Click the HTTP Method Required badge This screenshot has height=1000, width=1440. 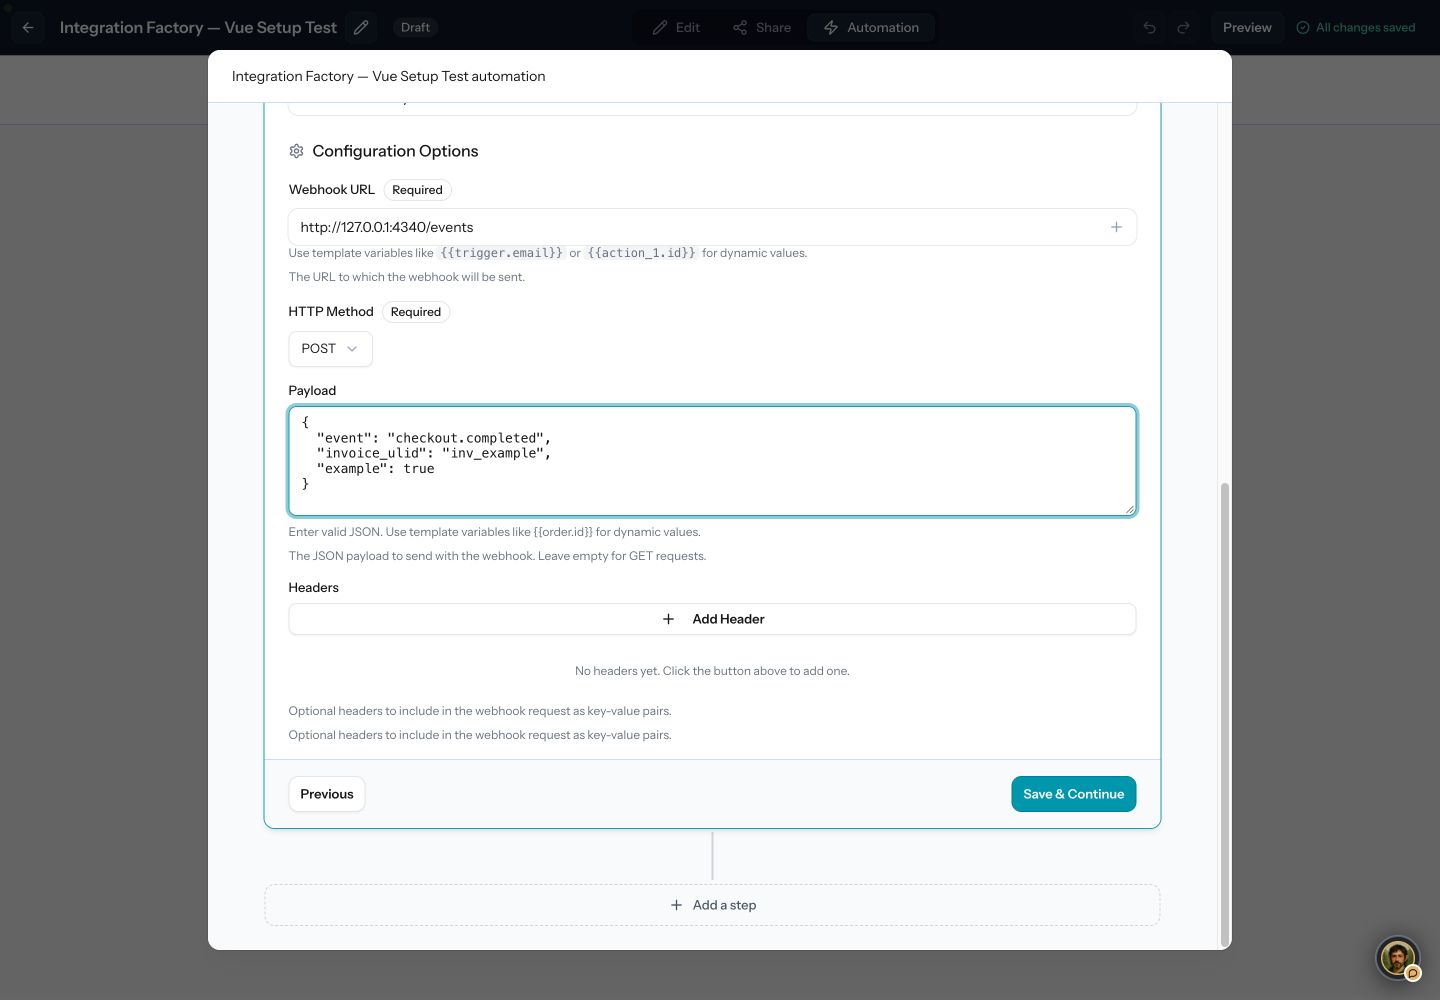416,312
